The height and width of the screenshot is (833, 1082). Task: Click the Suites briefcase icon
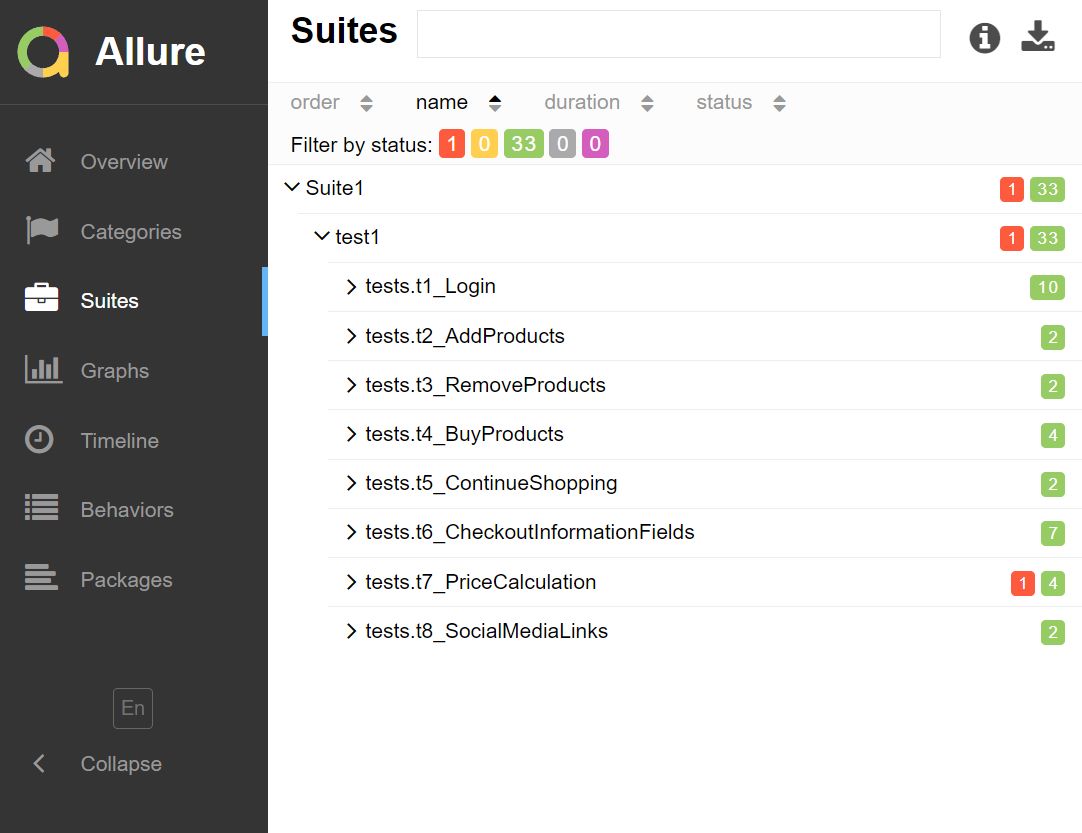[x=41, y=300]
